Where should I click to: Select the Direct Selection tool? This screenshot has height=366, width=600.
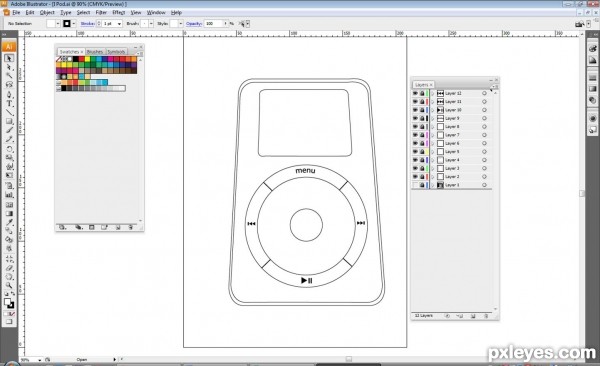click(x=9, y=67)
